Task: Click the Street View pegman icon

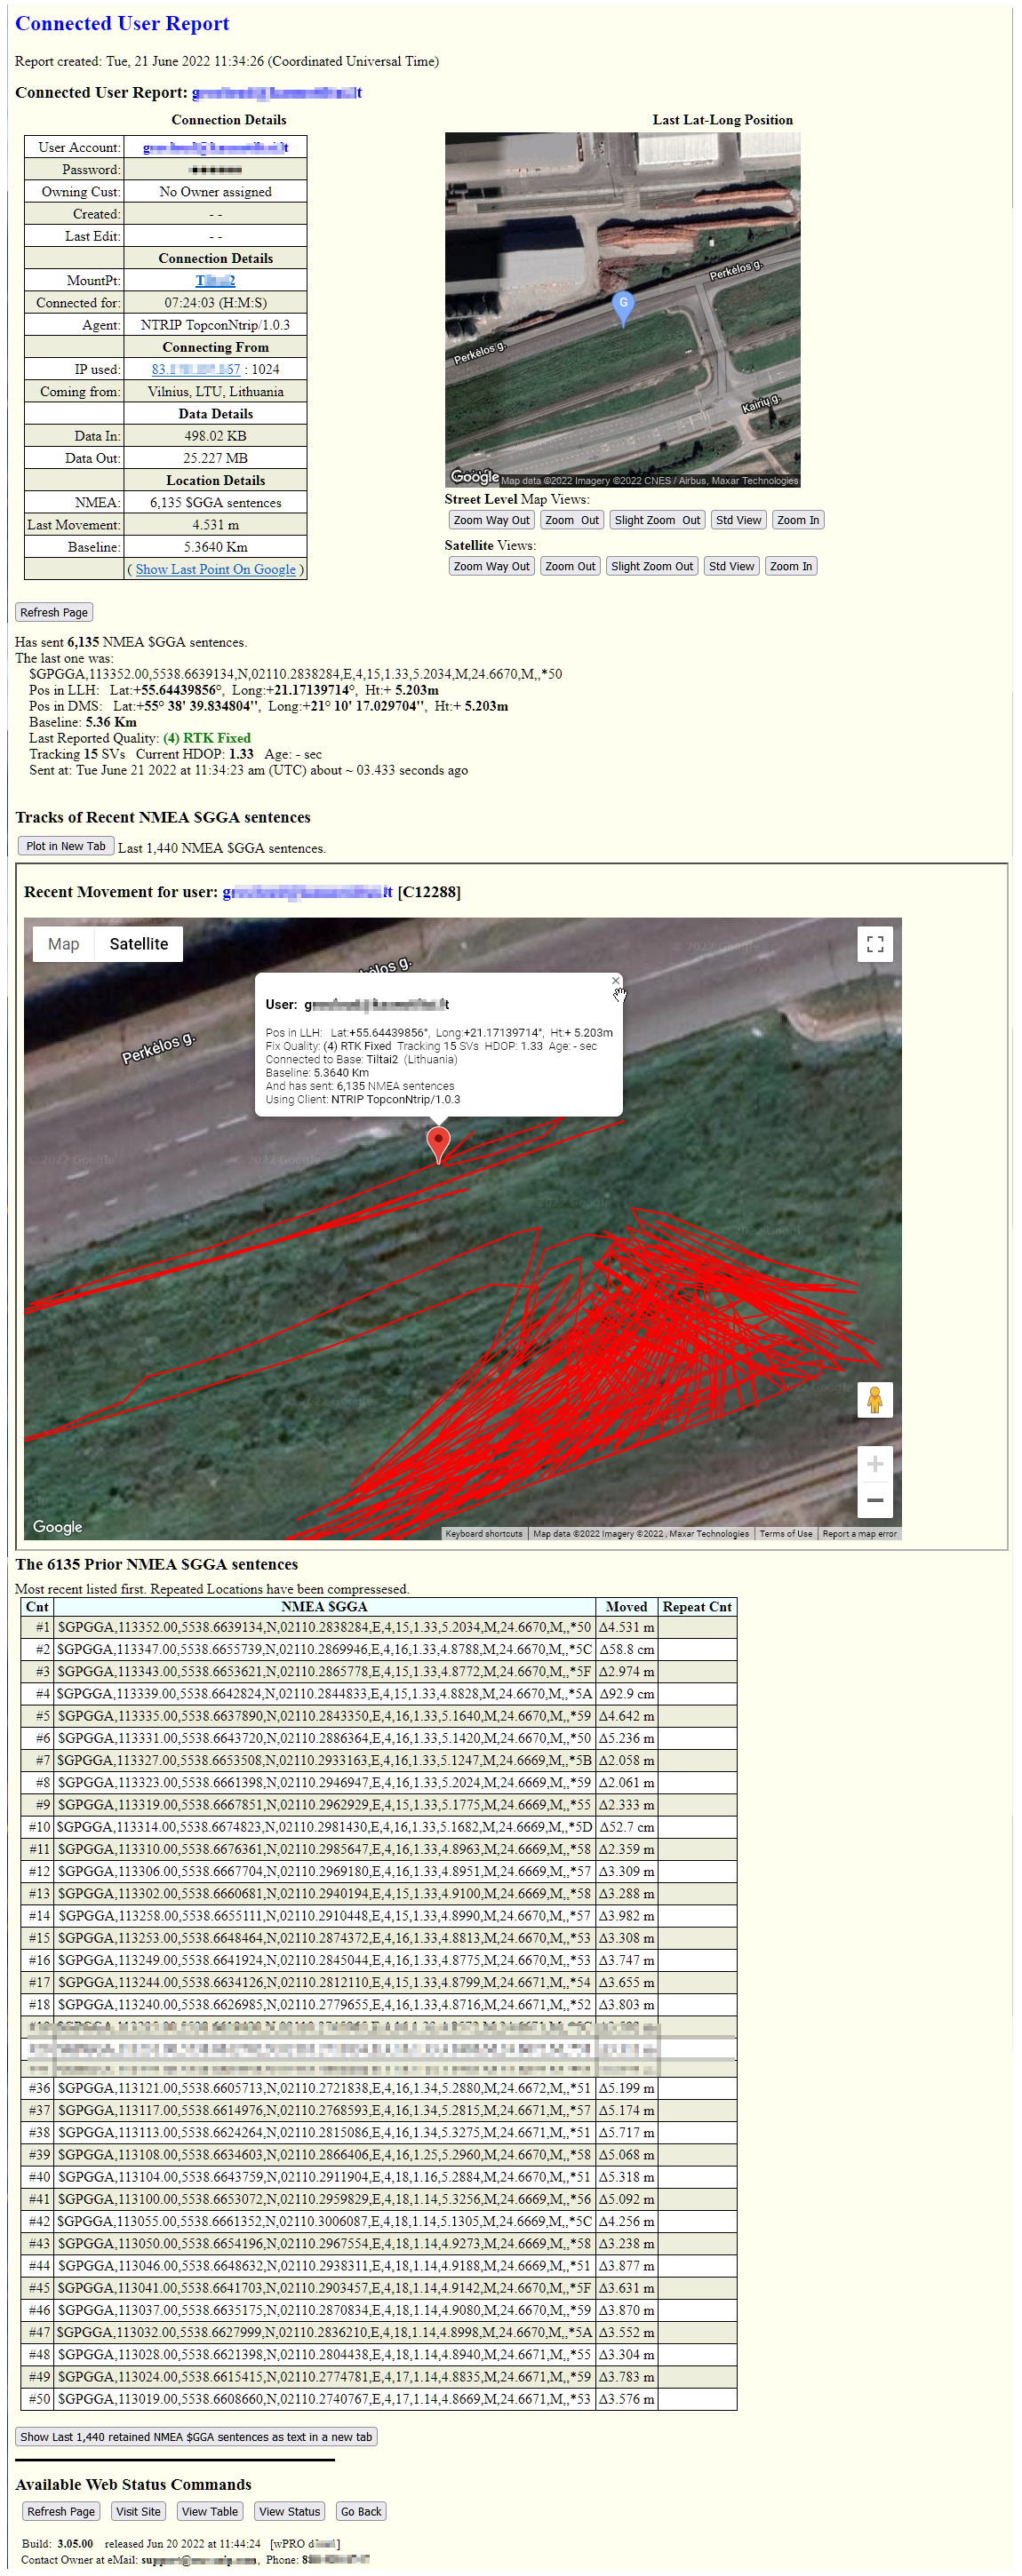Action: click(874, 1399)
